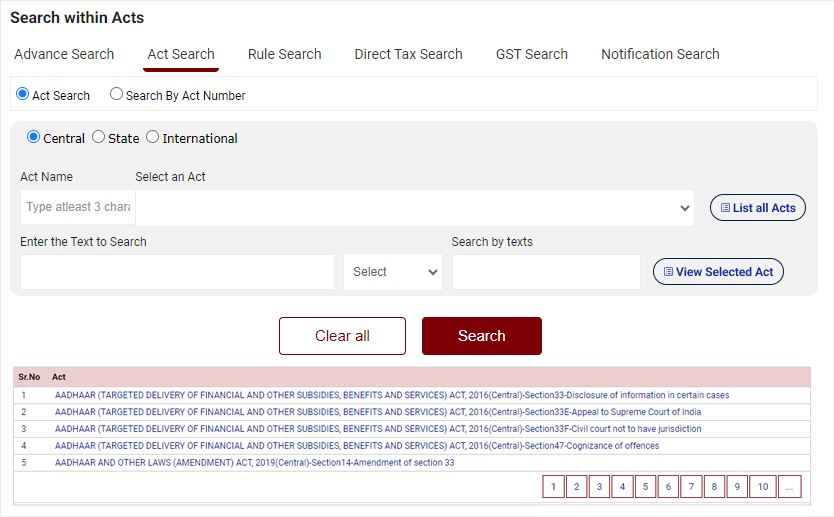Click the dark red Search button

tap(481, 336)
